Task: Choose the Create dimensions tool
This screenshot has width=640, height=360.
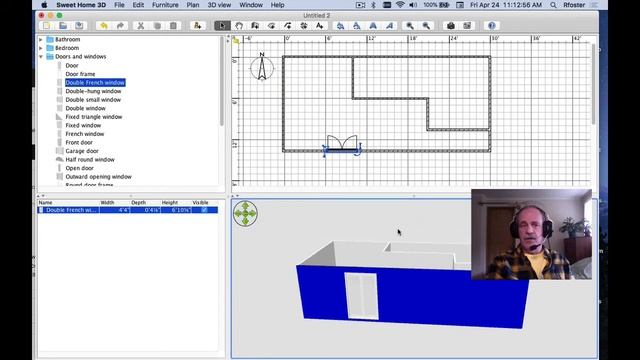Action: 304,26
